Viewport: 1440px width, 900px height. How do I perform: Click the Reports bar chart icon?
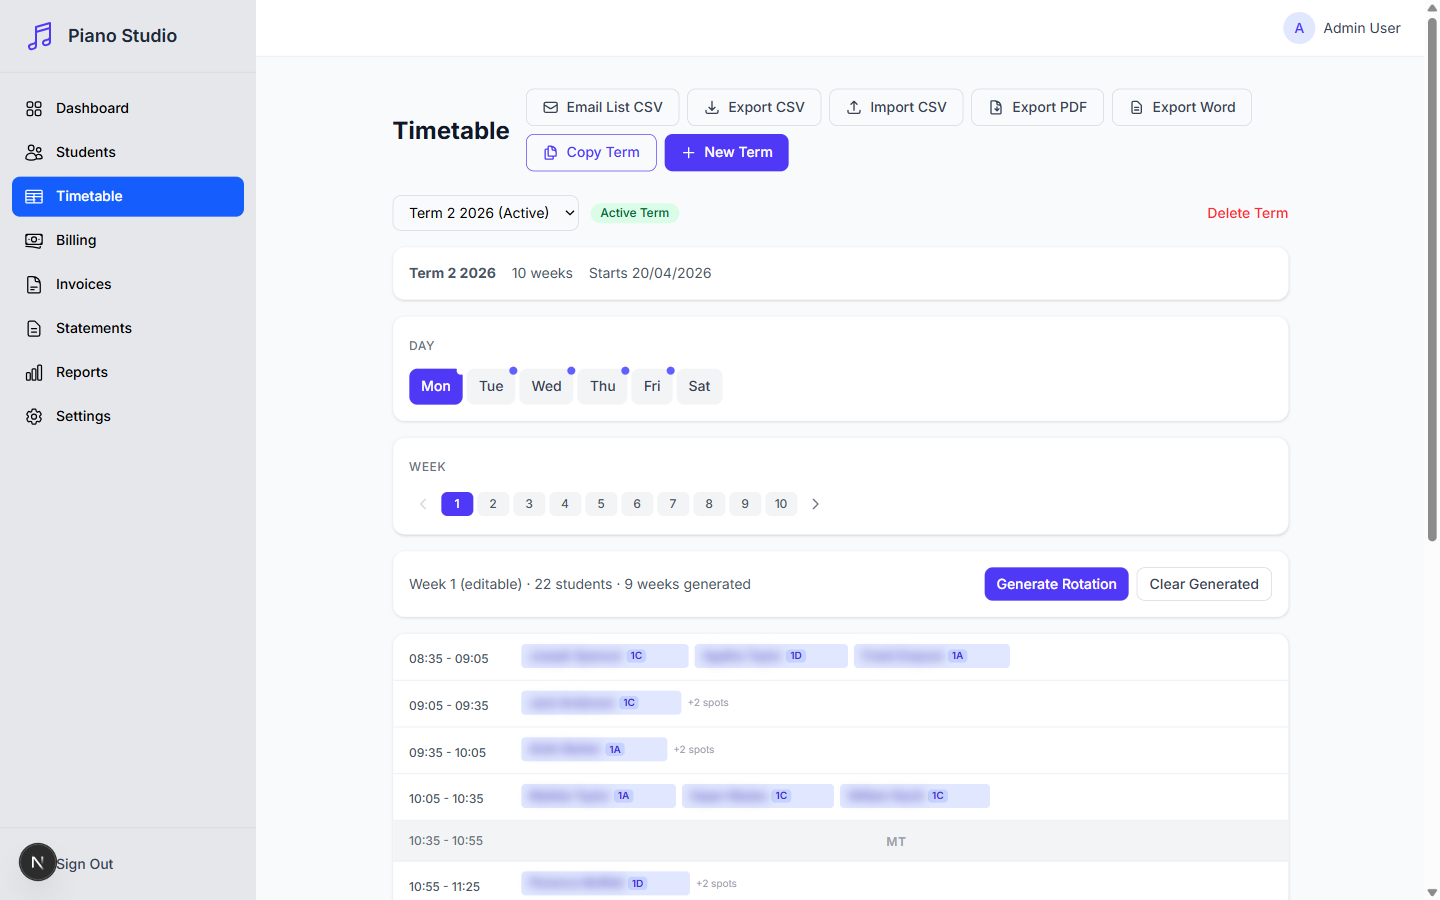pyautogui.click(x=34, y=372)
